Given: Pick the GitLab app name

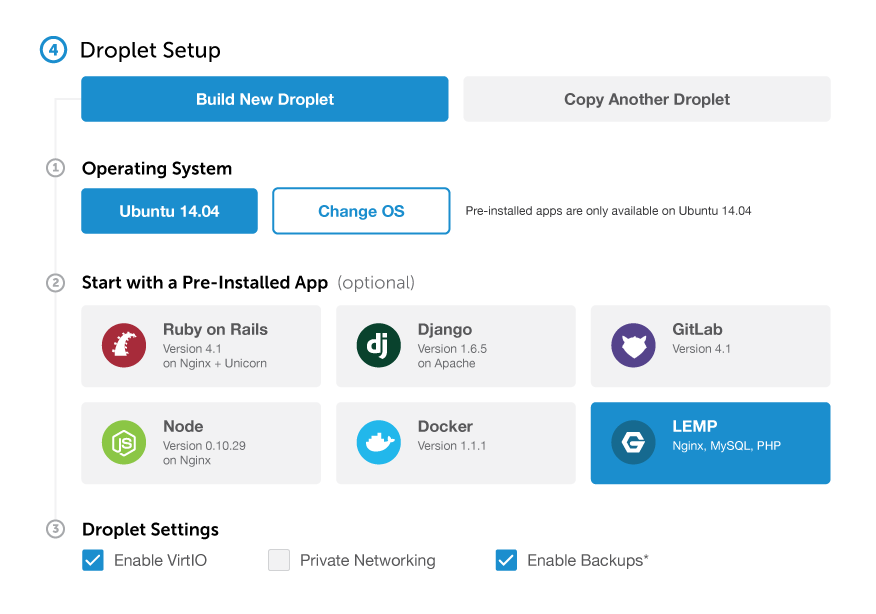Looking at the screenshot, I should 697,329.
